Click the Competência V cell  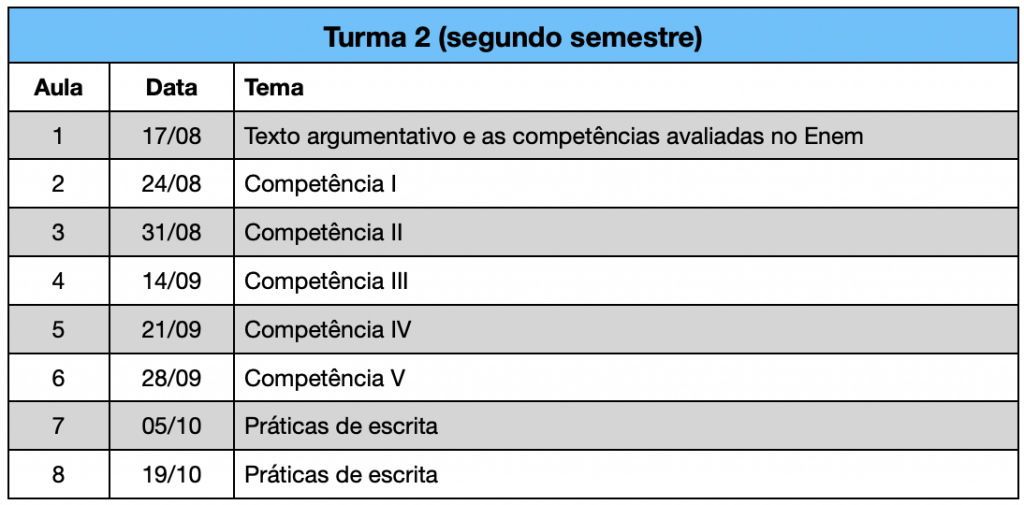625,377
